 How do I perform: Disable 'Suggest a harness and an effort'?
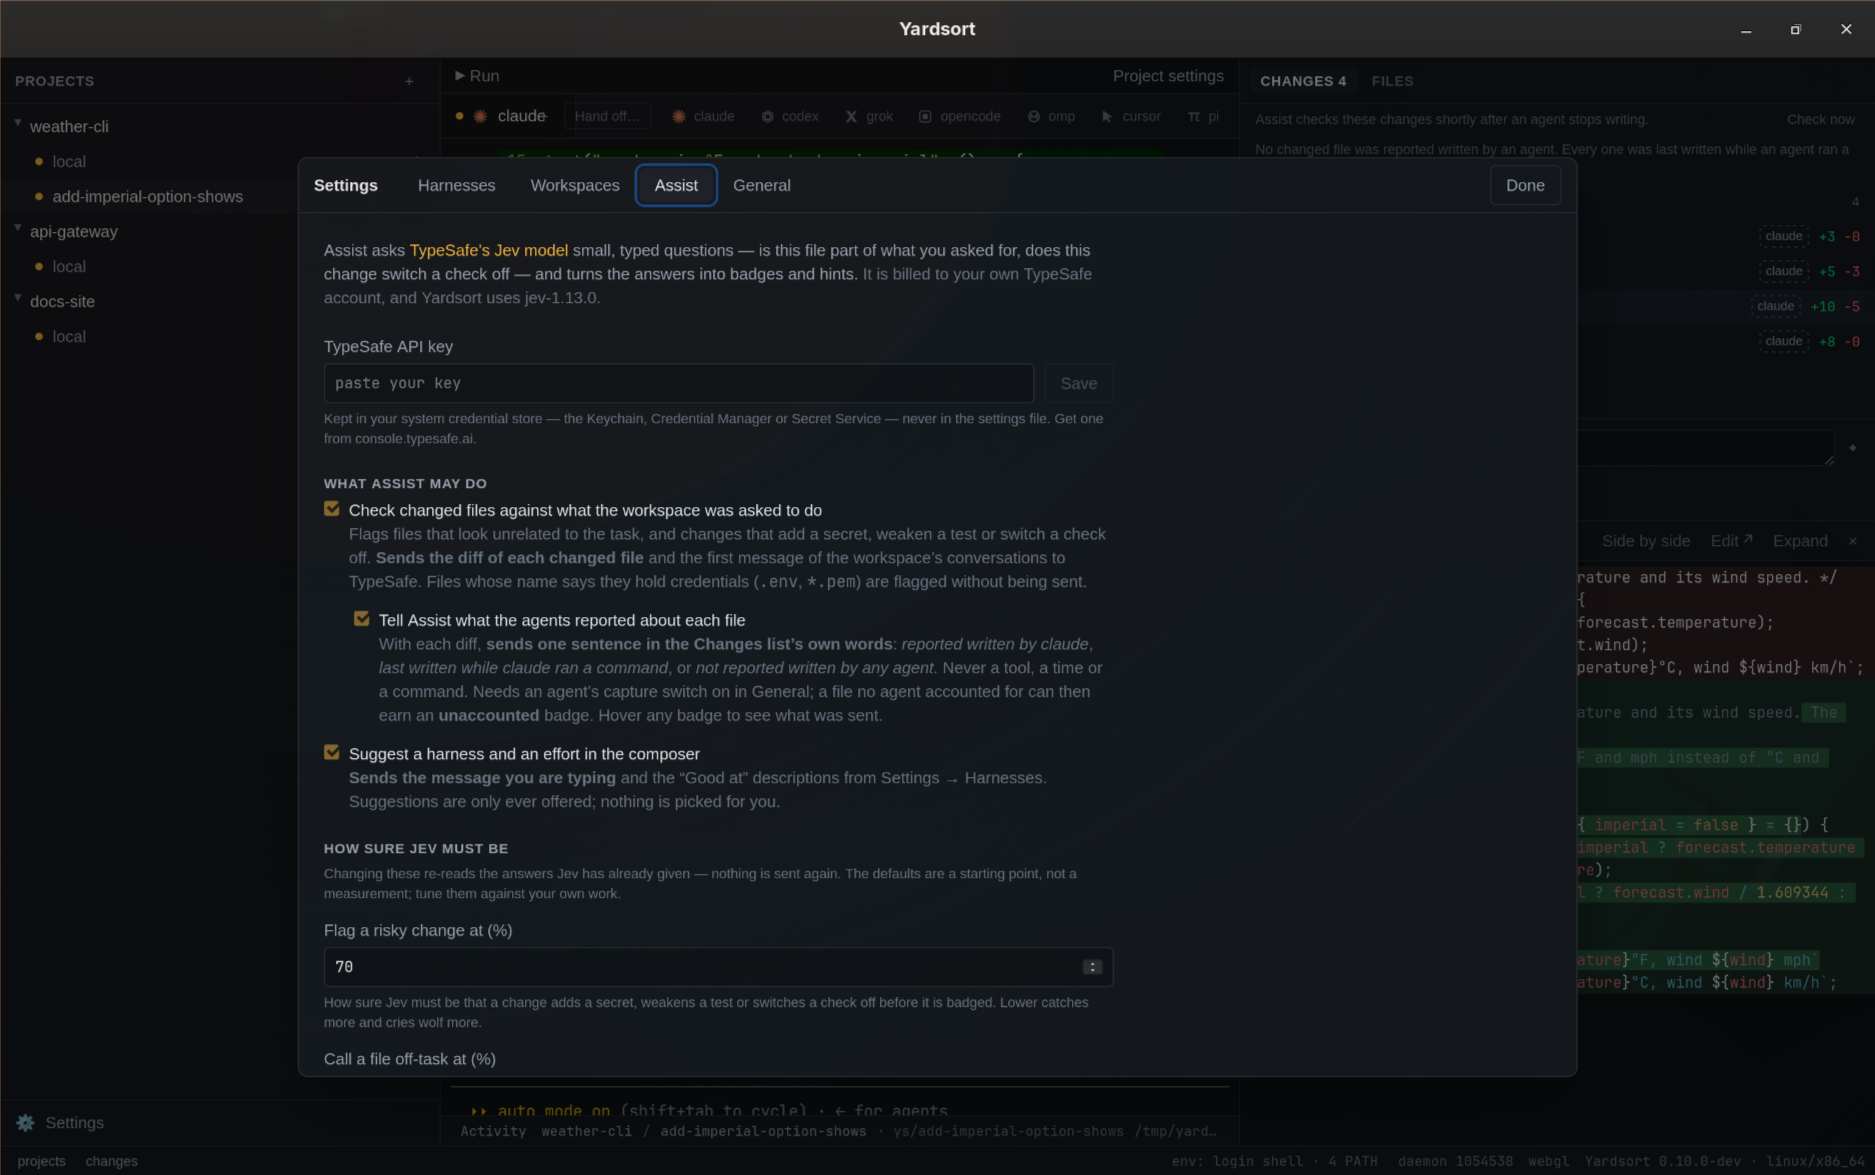332,752
